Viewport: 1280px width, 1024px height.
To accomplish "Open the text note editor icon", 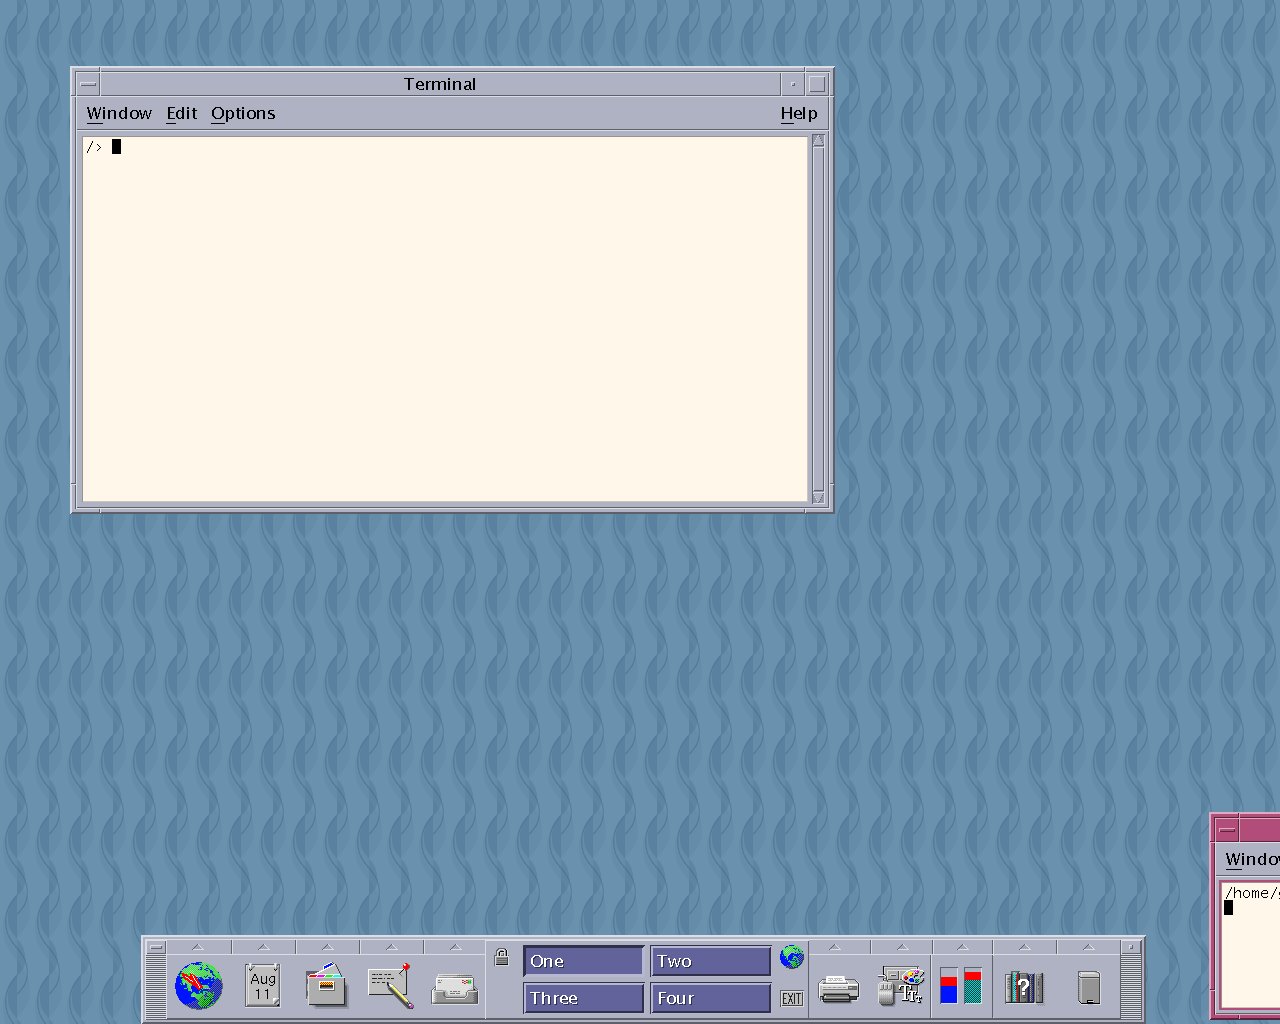I will pyautogui.click(x=390, y=986).
